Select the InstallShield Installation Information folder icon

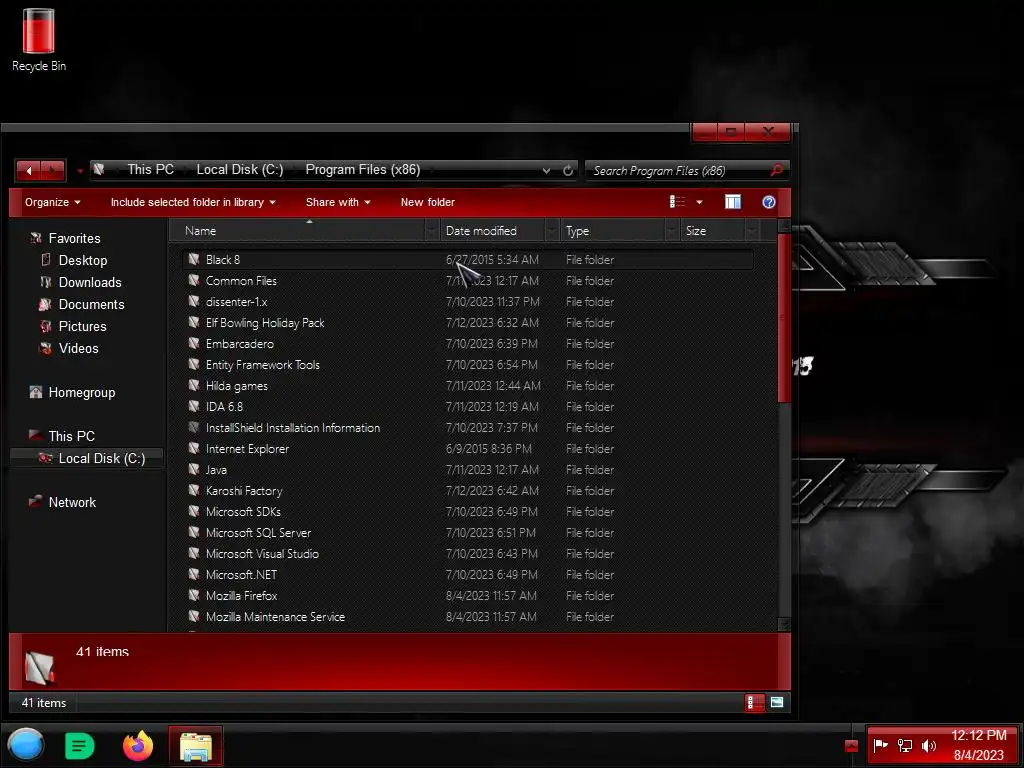click(x=193, y=427)
